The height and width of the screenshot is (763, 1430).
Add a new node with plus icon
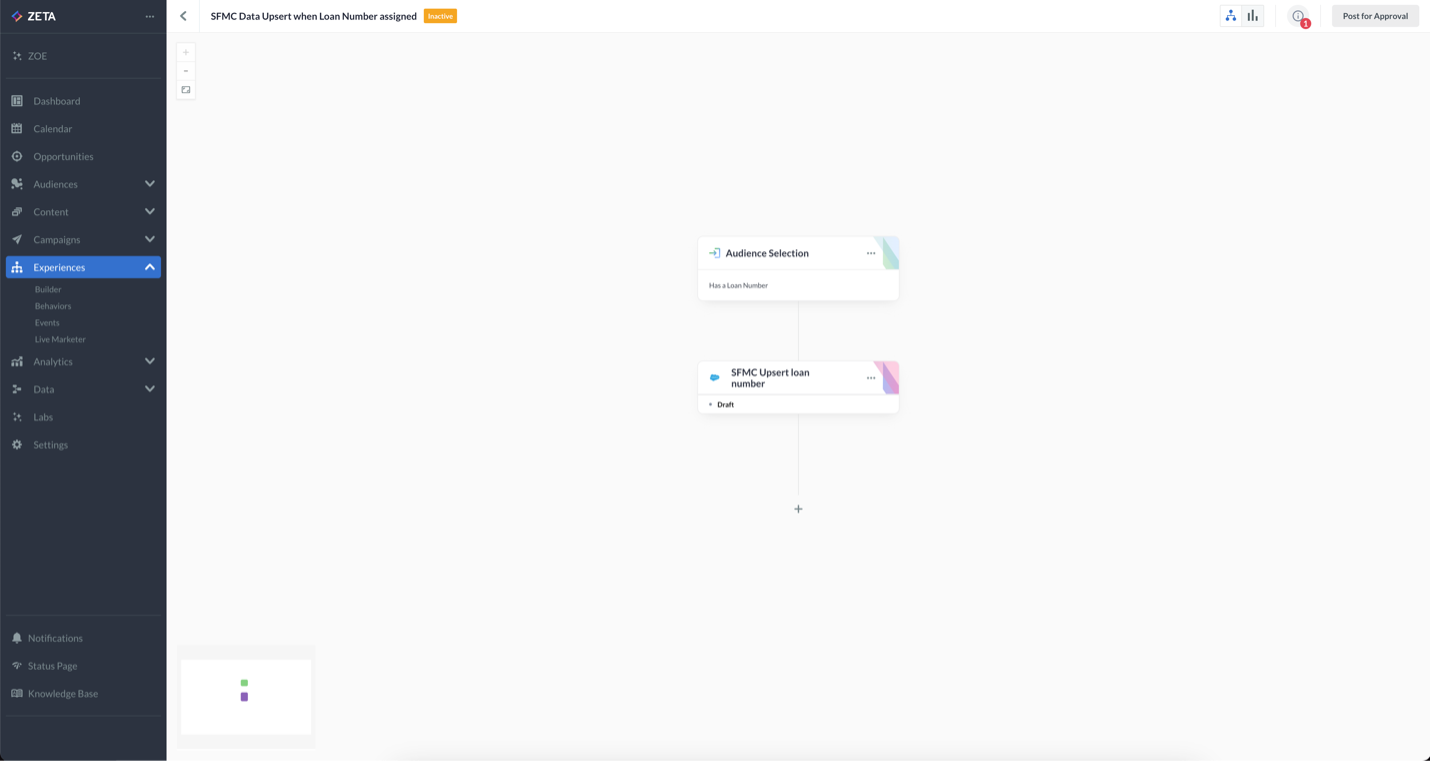(798, 509)
